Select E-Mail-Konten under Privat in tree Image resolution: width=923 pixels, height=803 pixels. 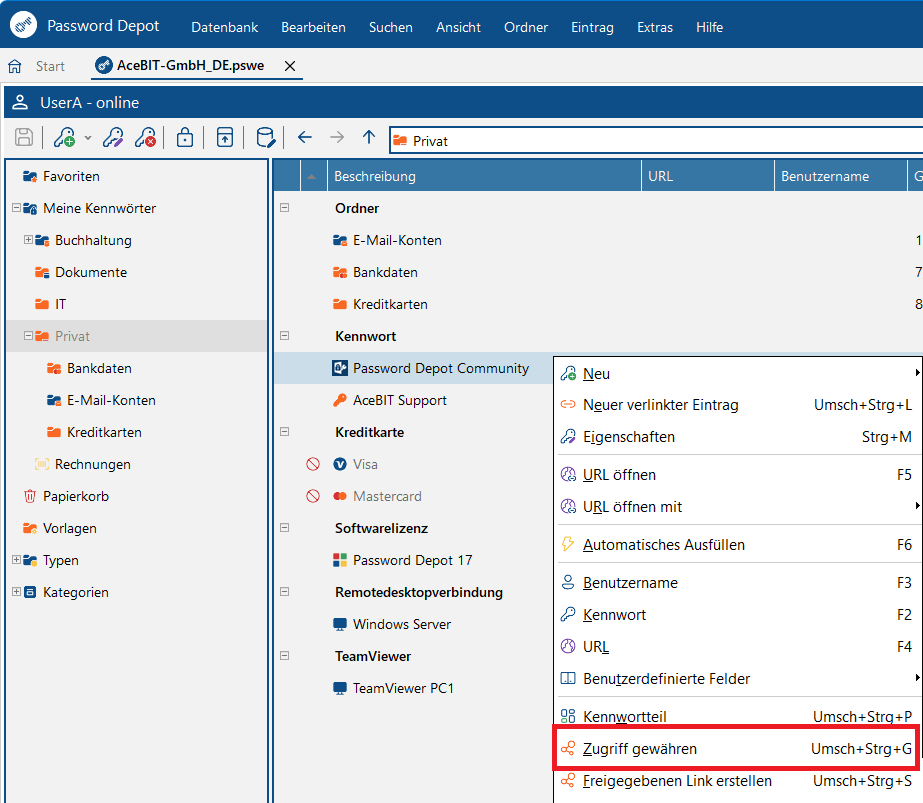(x=111, y=400)
